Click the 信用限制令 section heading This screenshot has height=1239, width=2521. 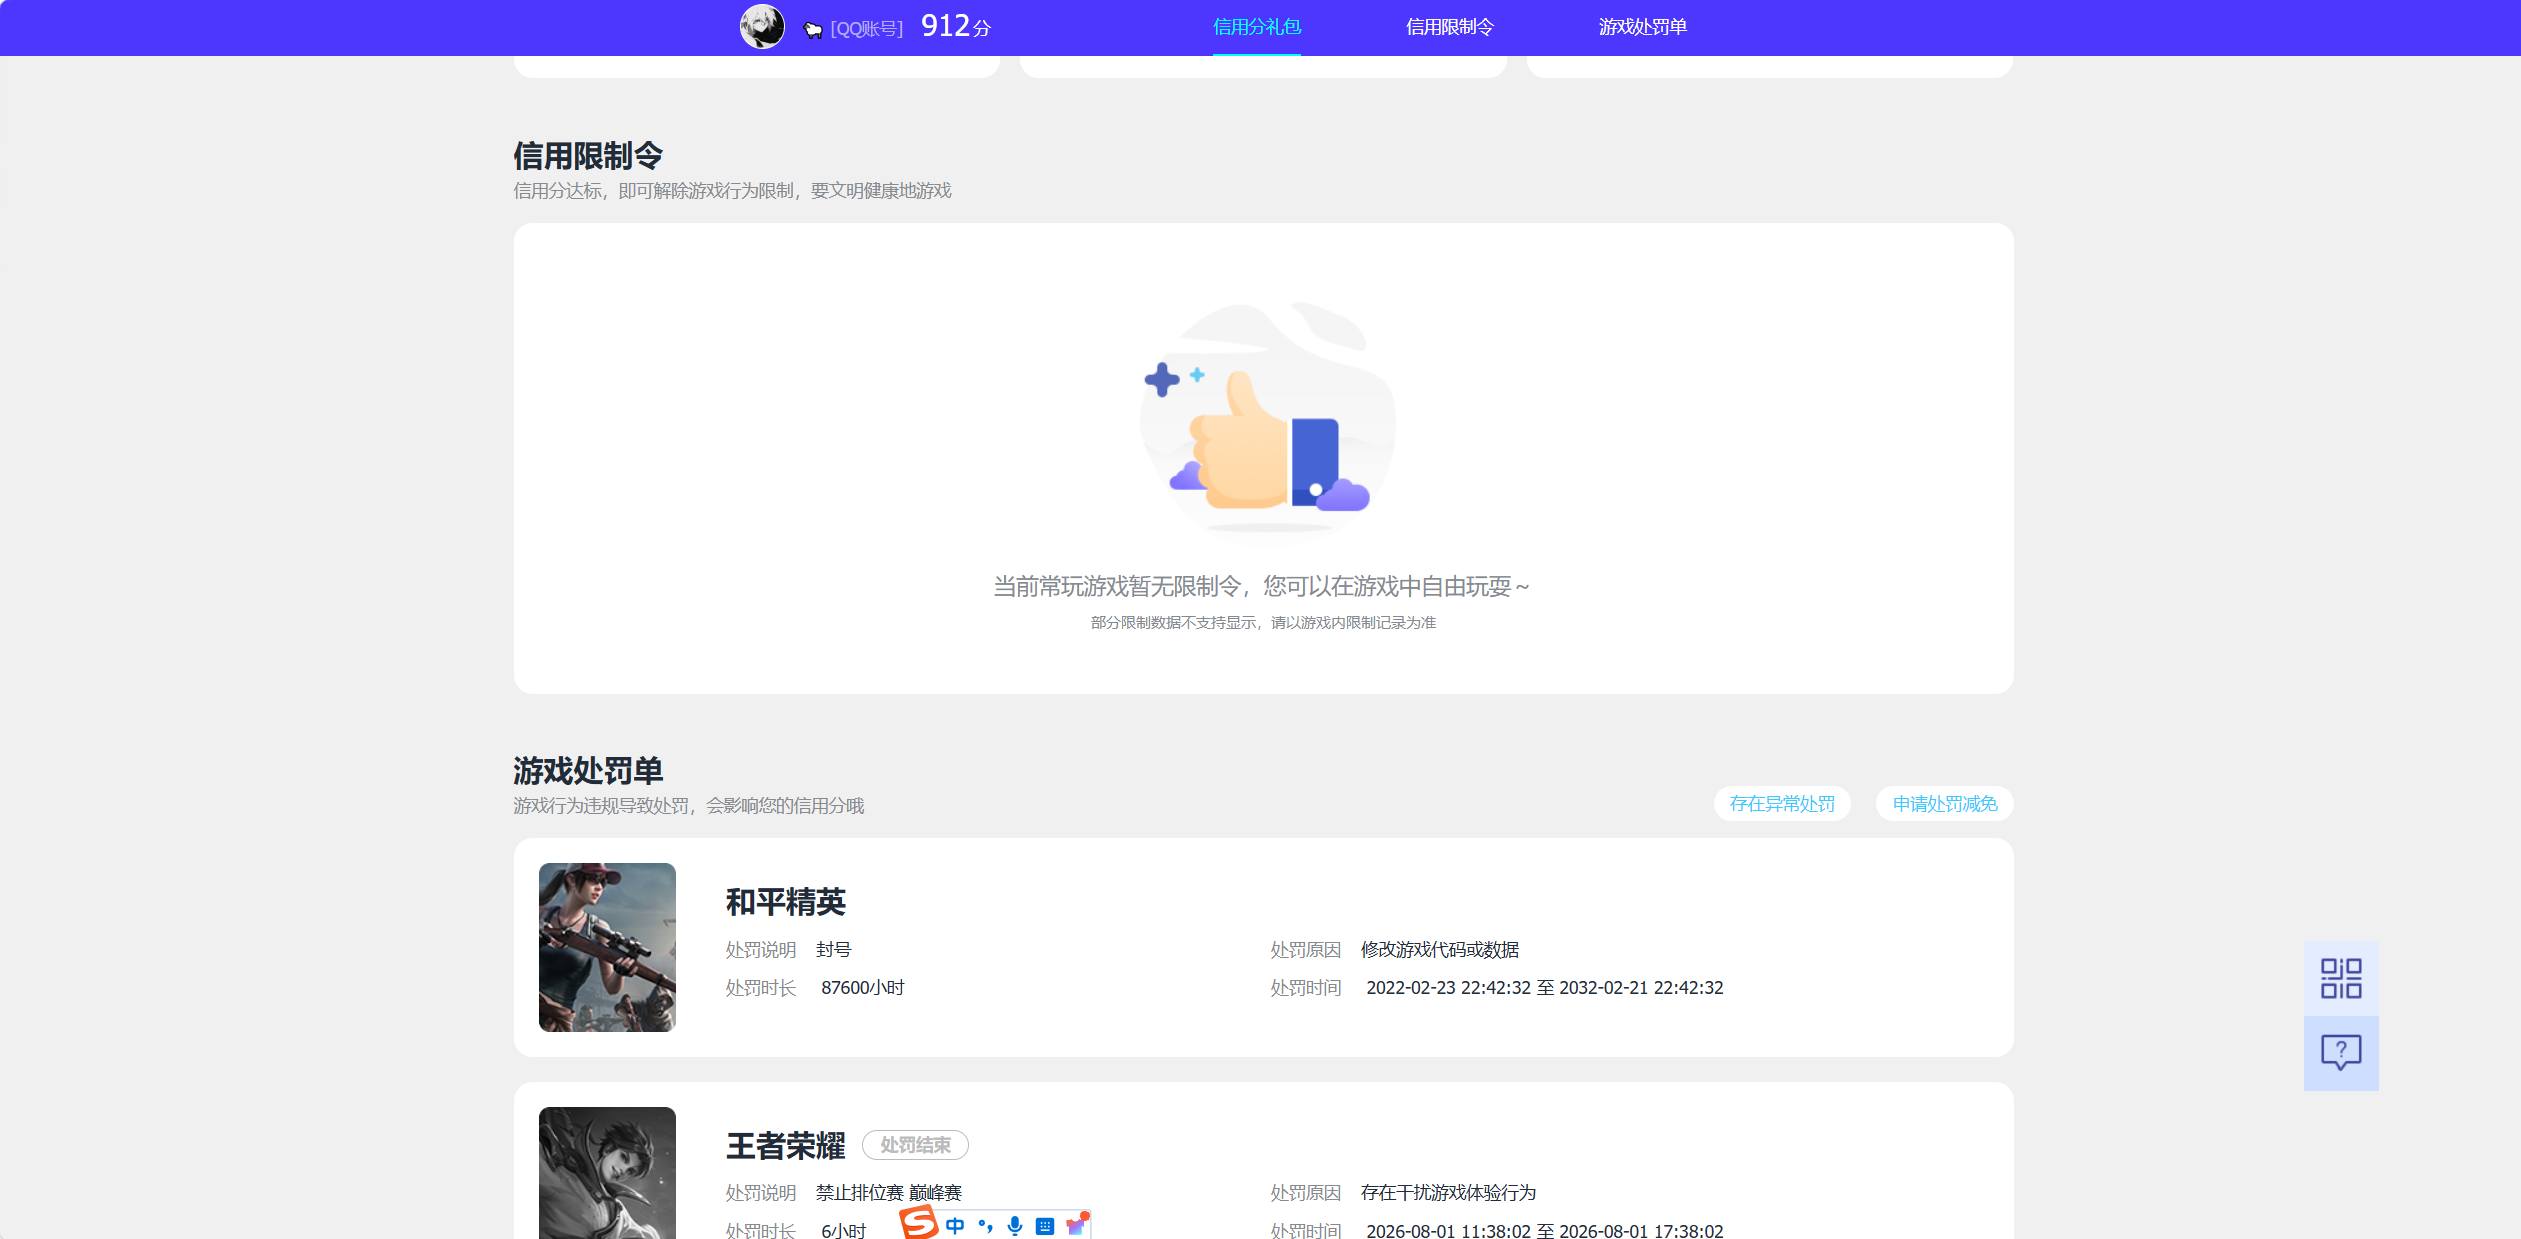coord(588,156)
